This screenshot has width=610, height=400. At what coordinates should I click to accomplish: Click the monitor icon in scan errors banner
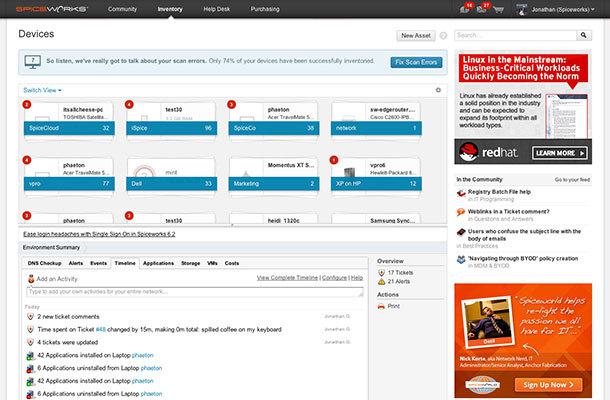(x=33, y=61)
